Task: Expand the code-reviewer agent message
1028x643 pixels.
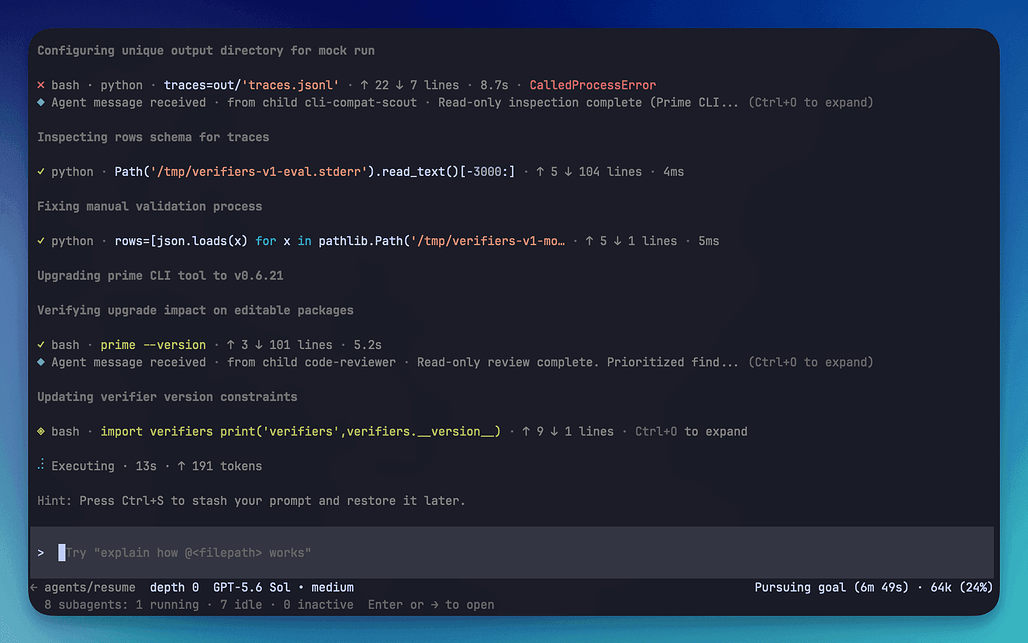Action: tap(810, 362)
